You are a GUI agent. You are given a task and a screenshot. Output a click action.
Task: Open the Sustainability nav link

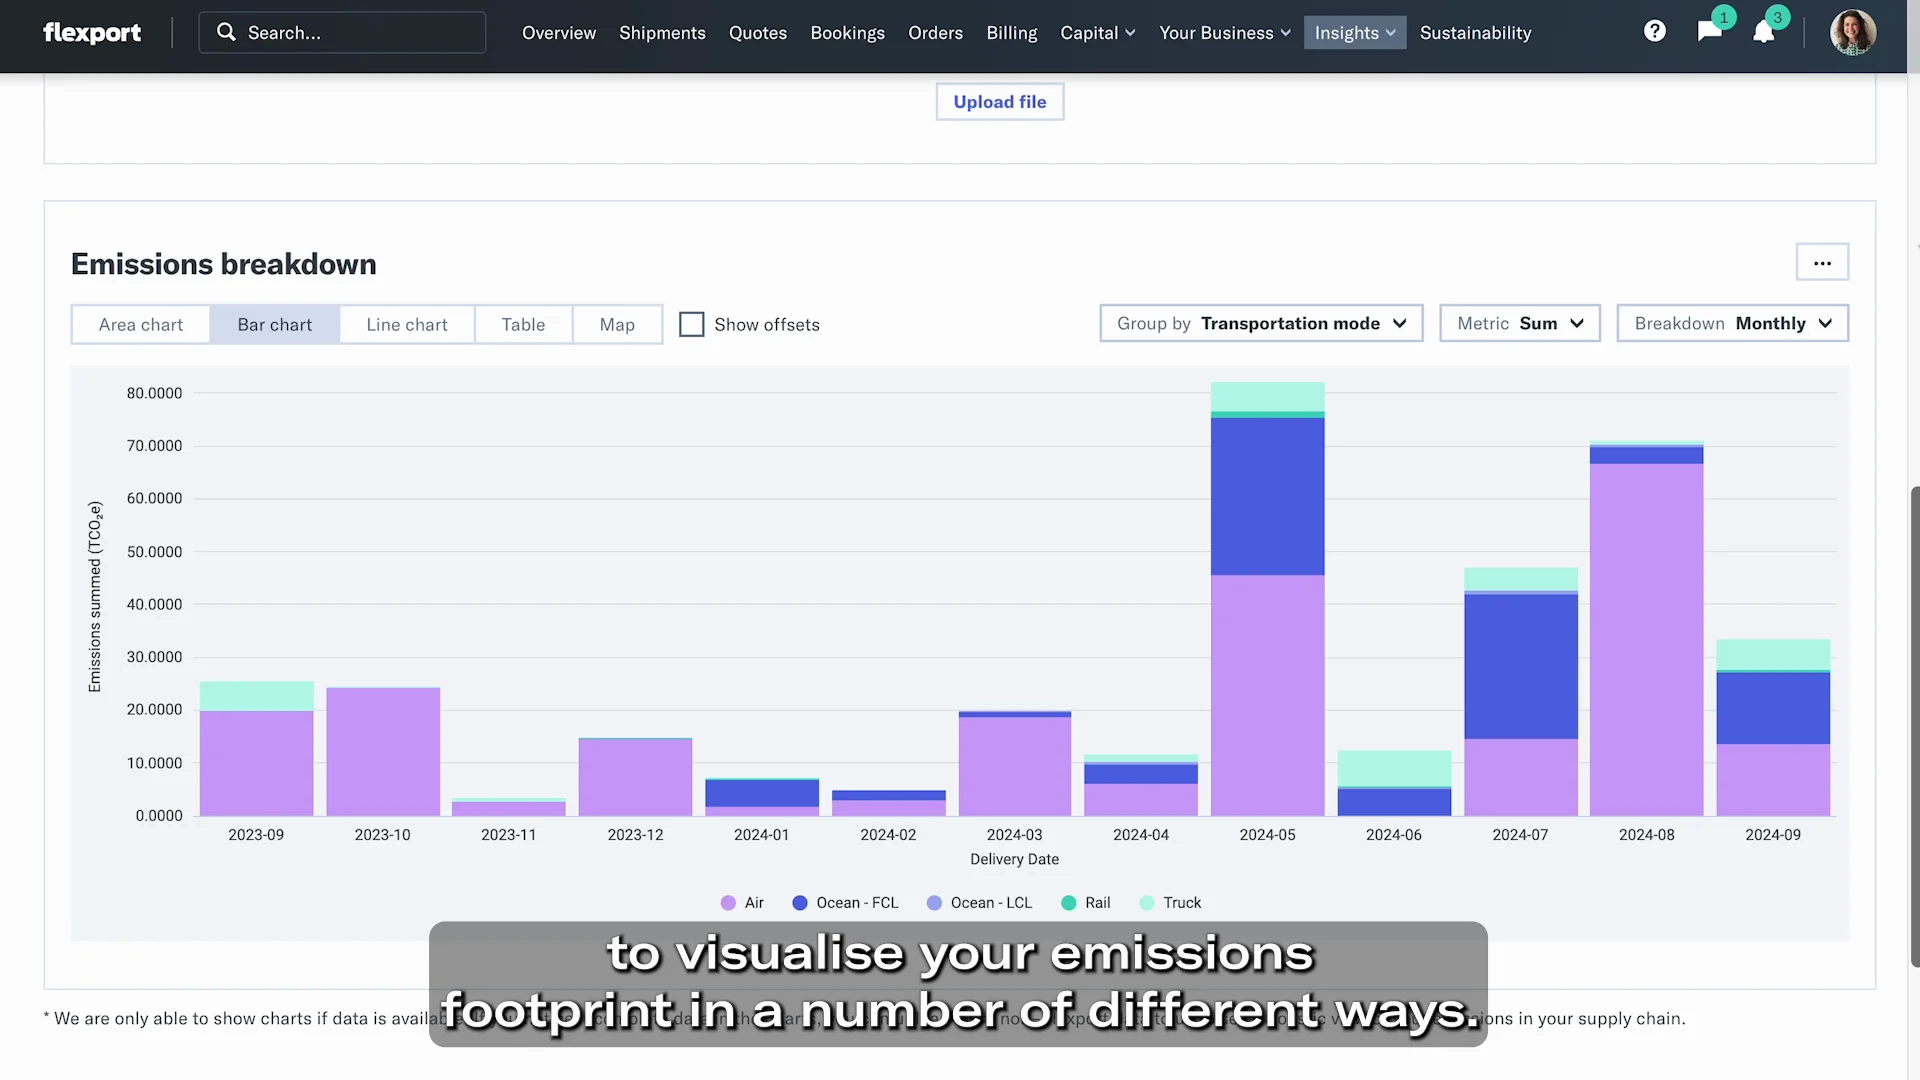[x=1475, y=33]
